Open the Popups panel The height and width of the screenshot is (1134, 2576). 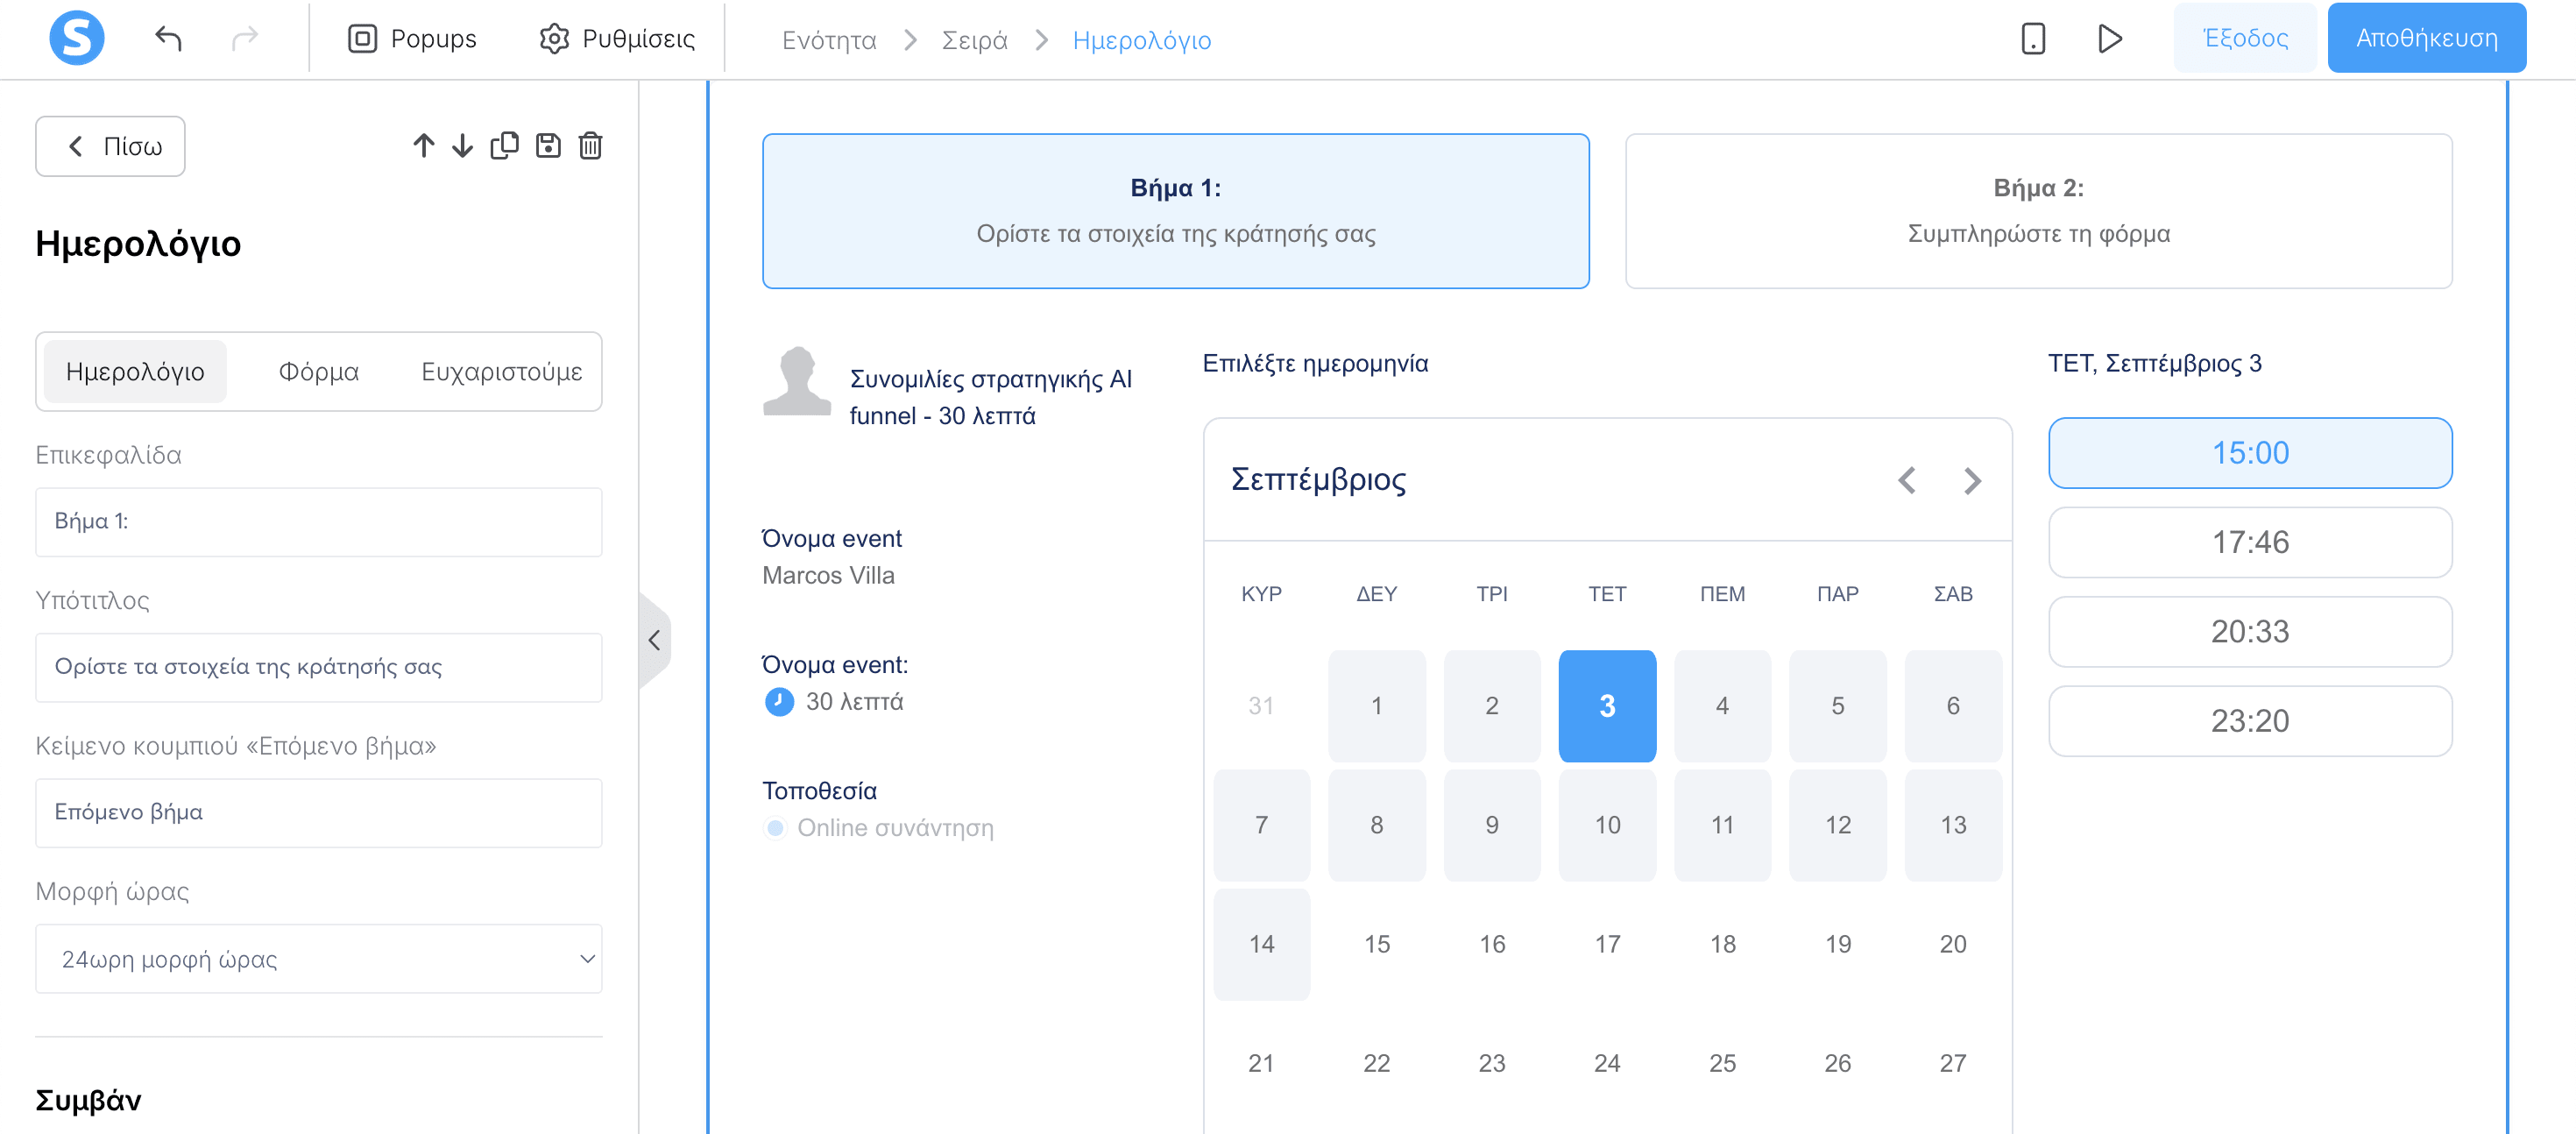point(411,38)
